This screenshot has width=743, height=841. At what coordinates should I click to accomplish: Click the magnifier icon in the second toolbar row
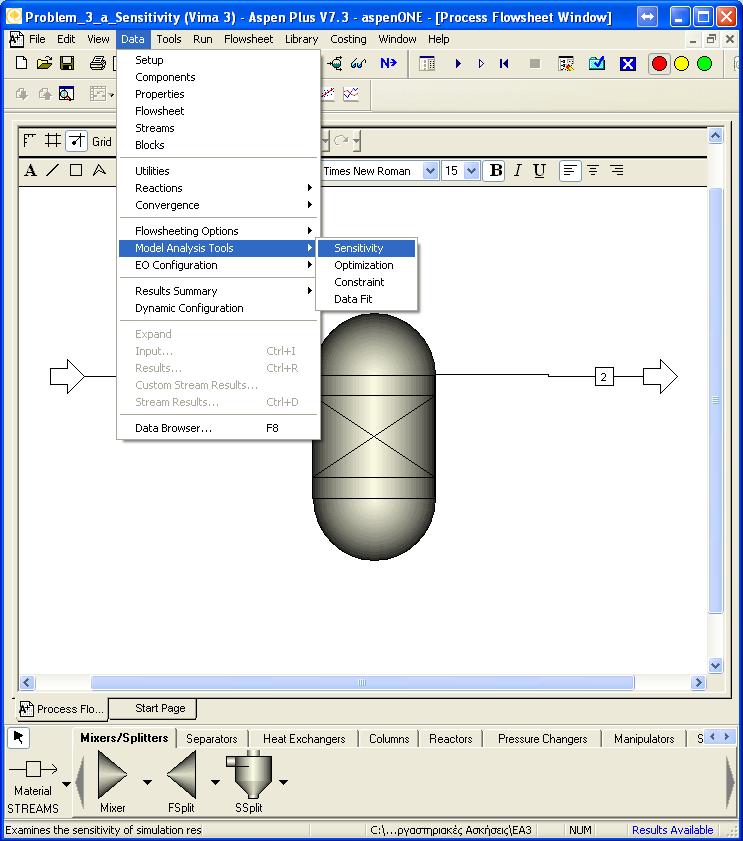(67, 94)
